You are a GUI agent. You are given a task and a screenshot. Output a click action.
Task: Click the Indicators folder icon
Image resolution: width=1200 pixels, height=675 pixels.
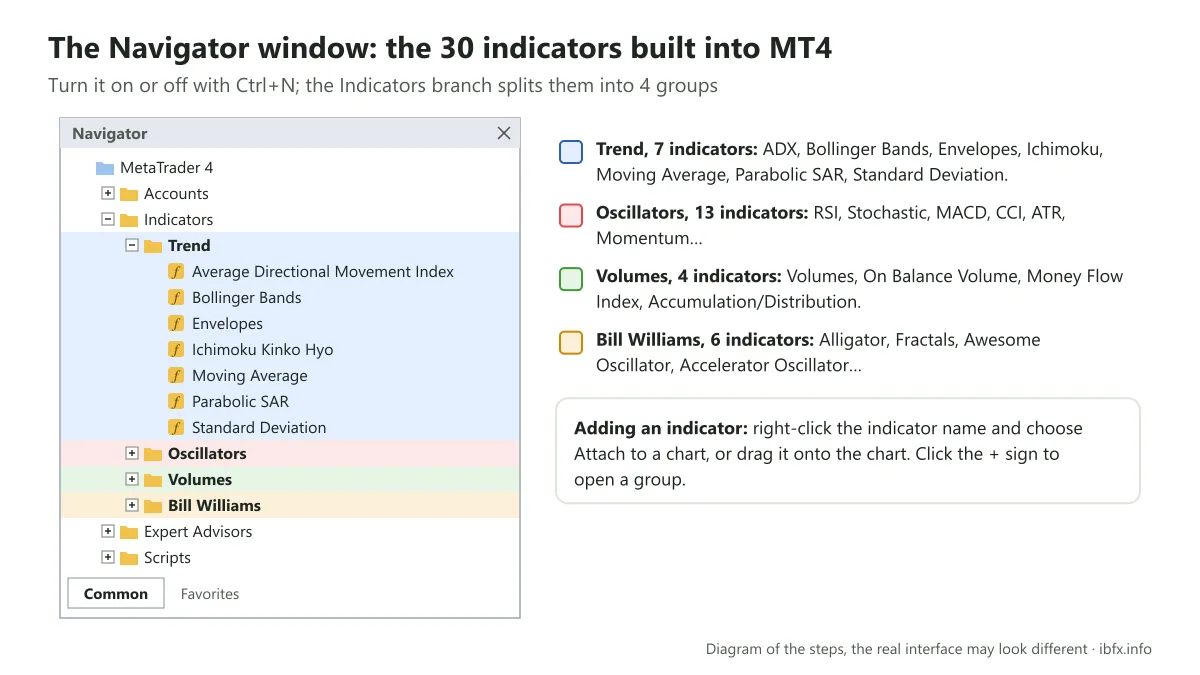129,220
